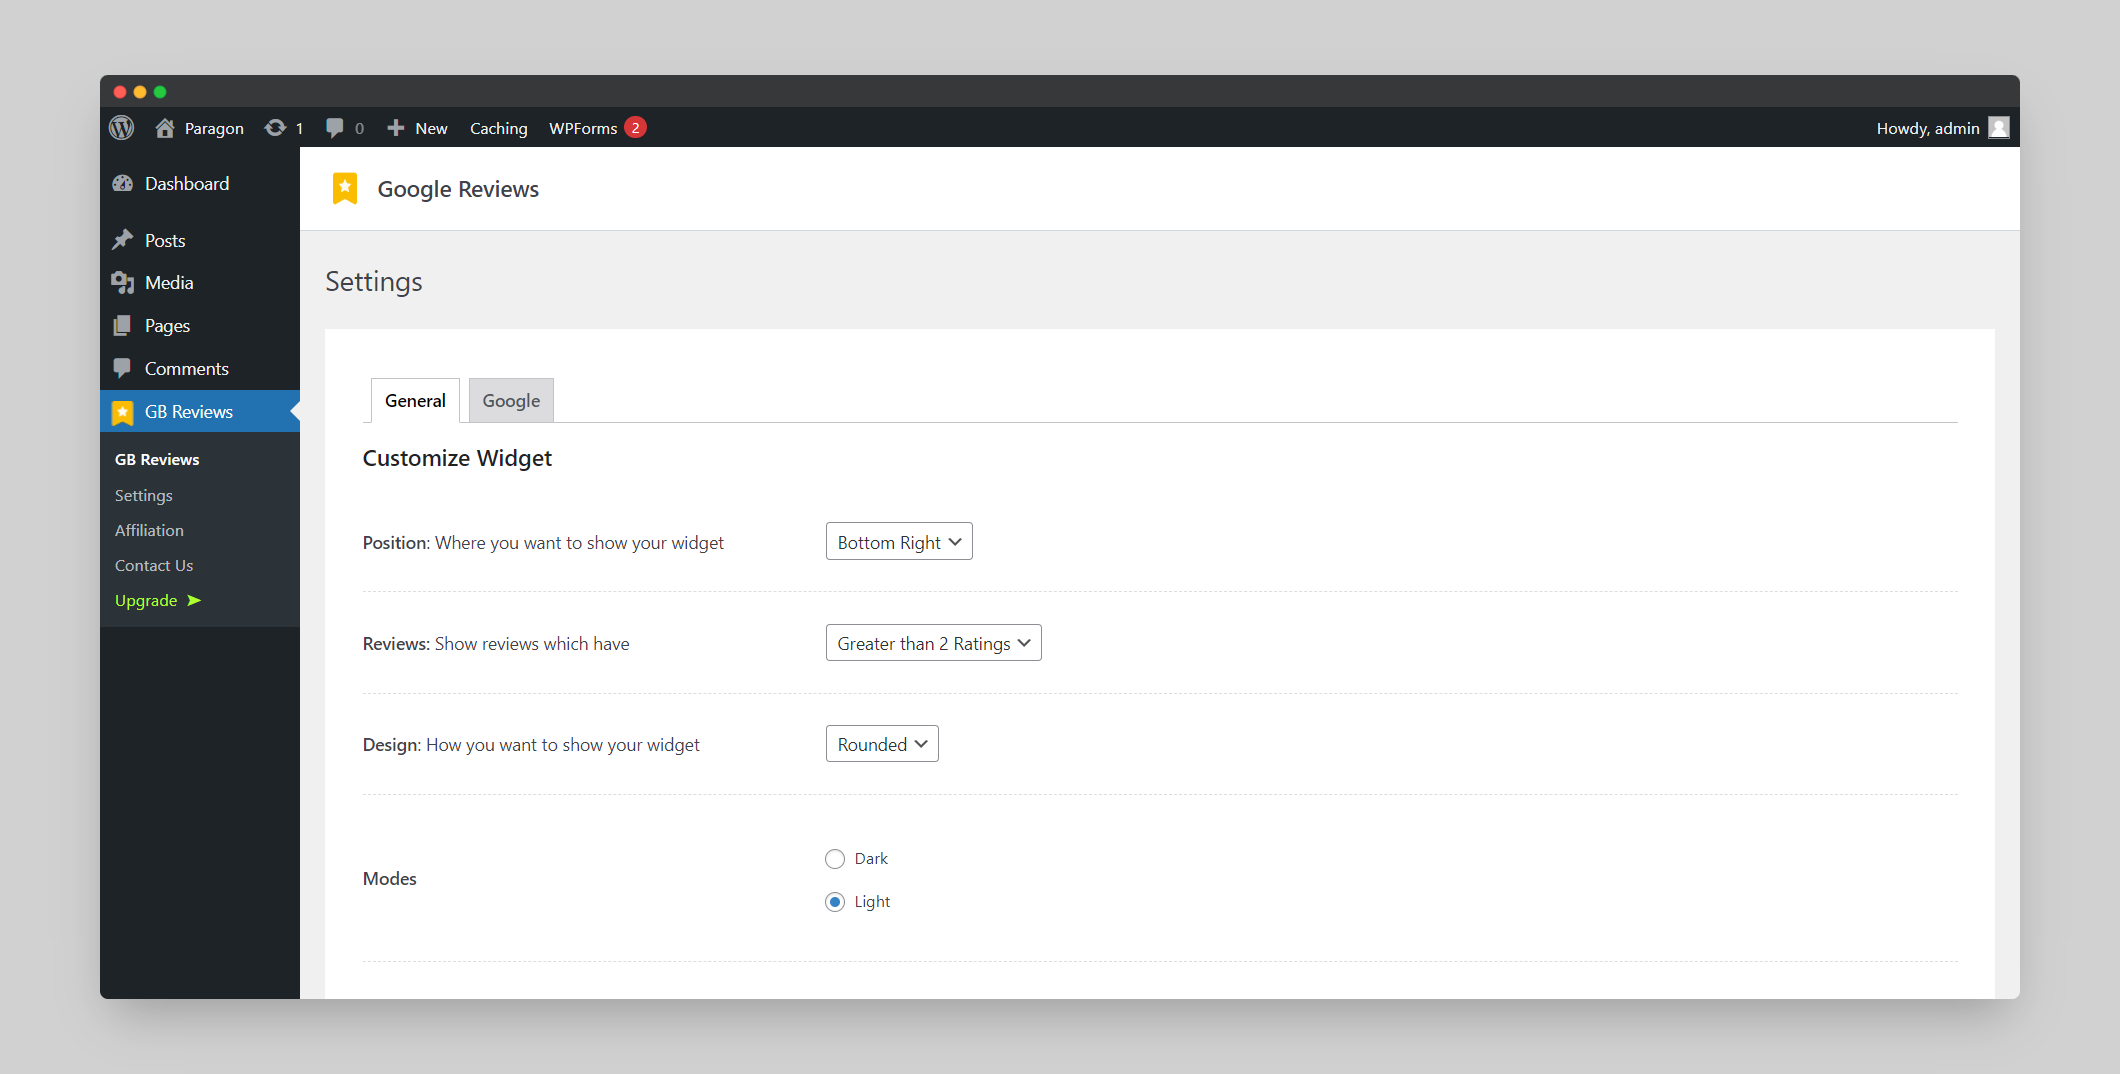Image resolution: width=2120 pixels, height=1074 pixels.
Task: Open GB Reviews in the sidebar
Action: click(x=200, y=411)
